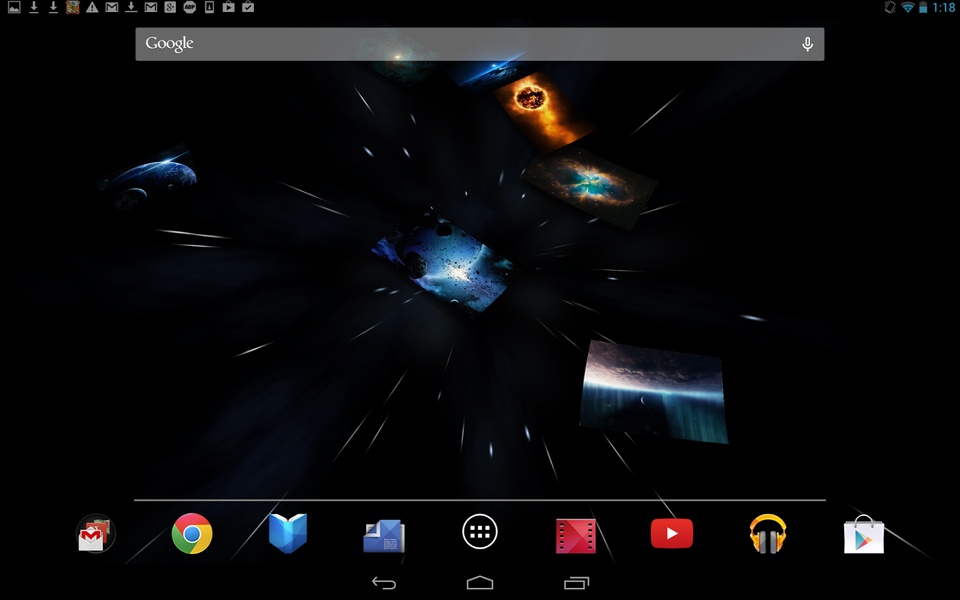The width and height of the screenshot is (960, 600).
Task: Tap the screenshot picture notification icon
Action: [14, 7]
